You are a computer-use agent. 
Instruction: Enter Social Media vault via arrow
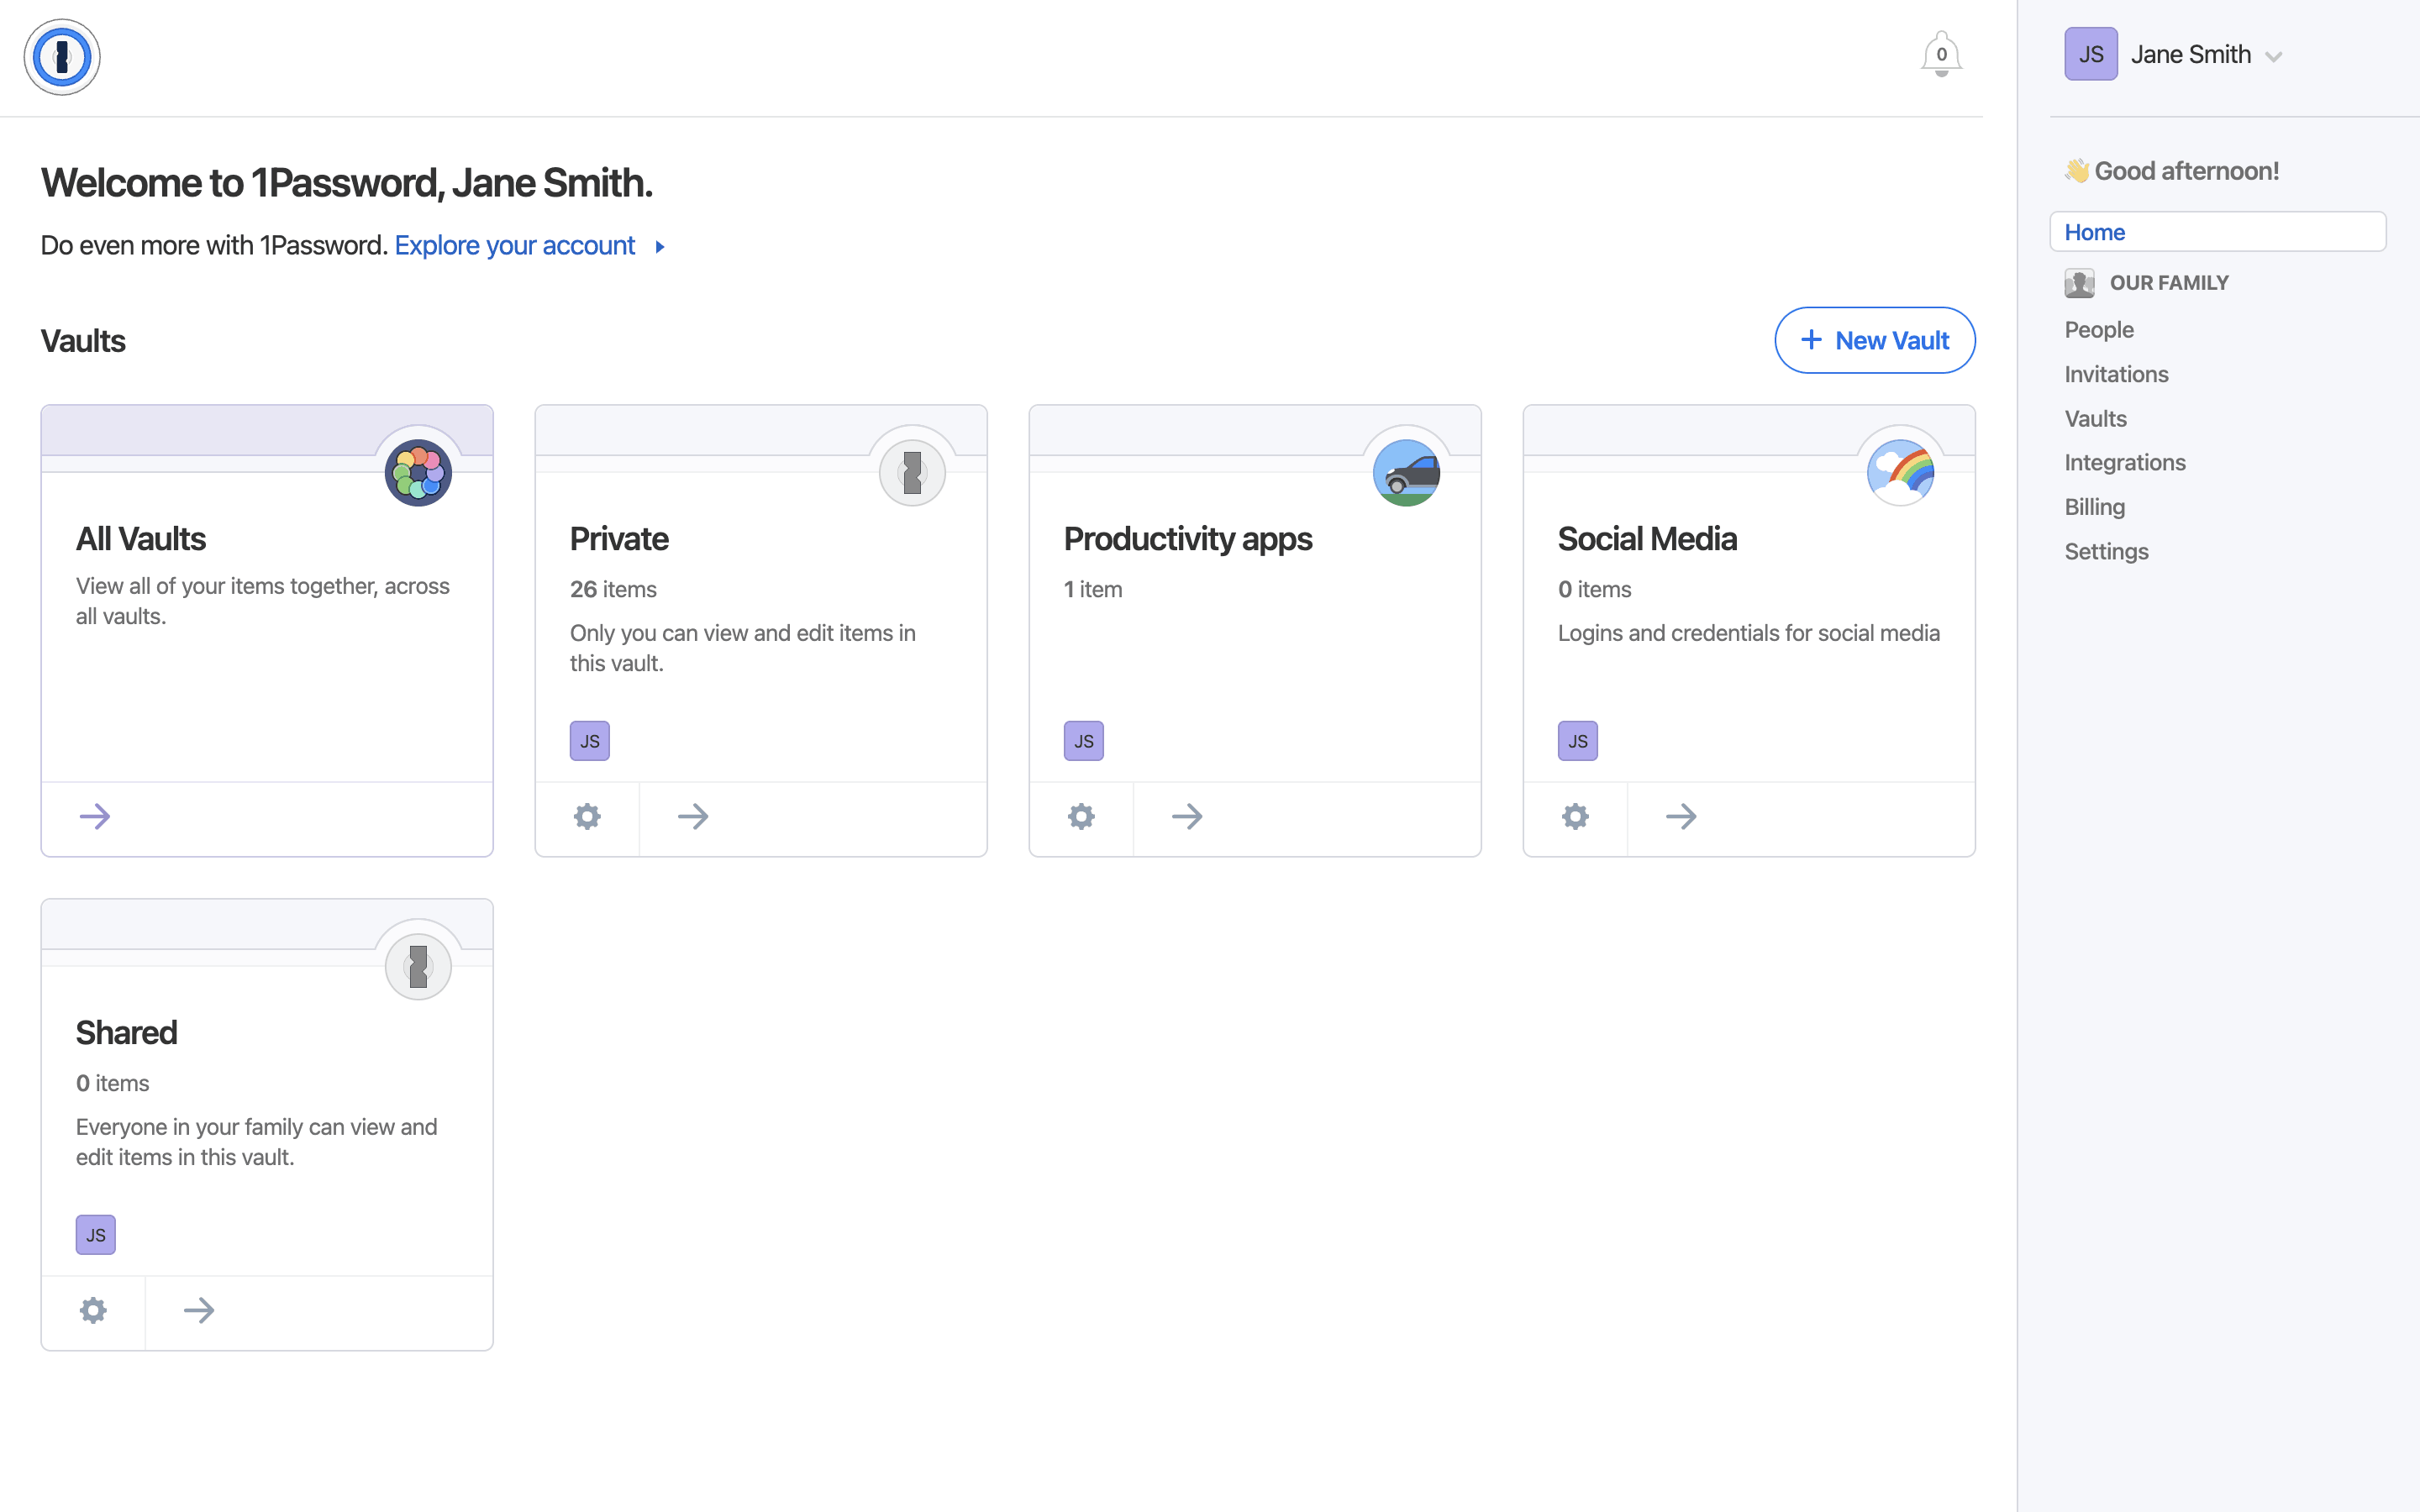click(x=1681, y=817)
